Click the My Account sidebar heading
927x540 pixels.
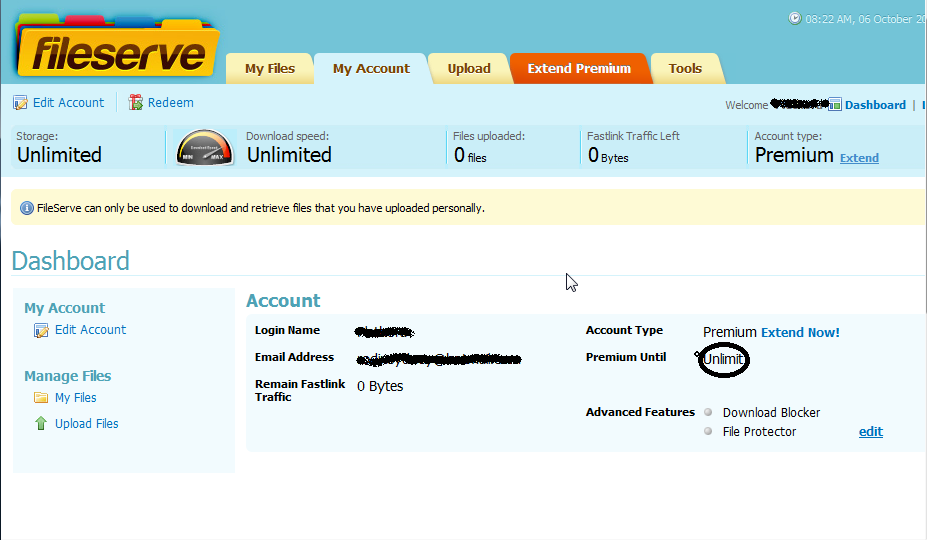point(64,308)
